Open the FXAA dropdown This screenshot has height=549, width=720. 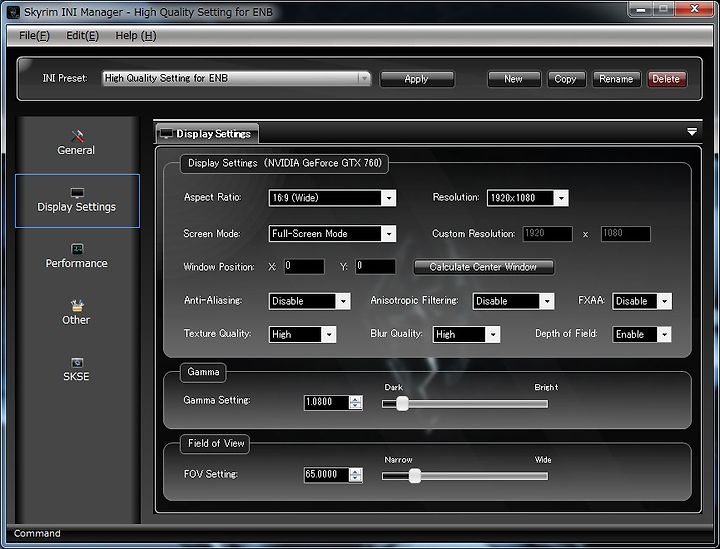point(641,301)
